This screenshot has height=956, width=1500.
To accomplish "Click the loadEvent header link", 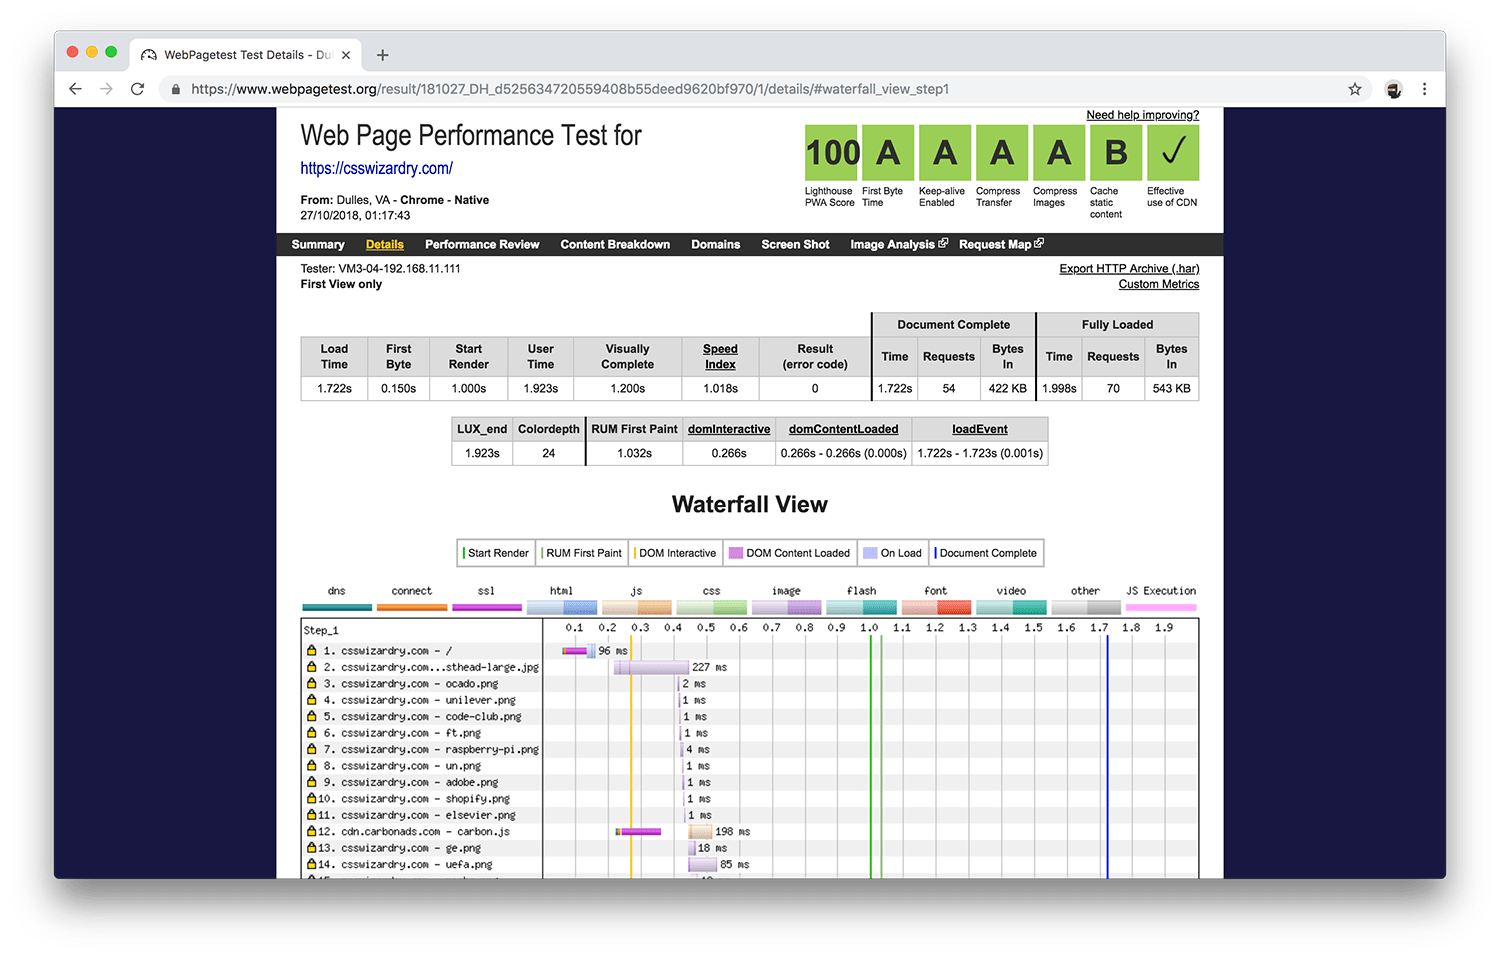I will [980, 429].
